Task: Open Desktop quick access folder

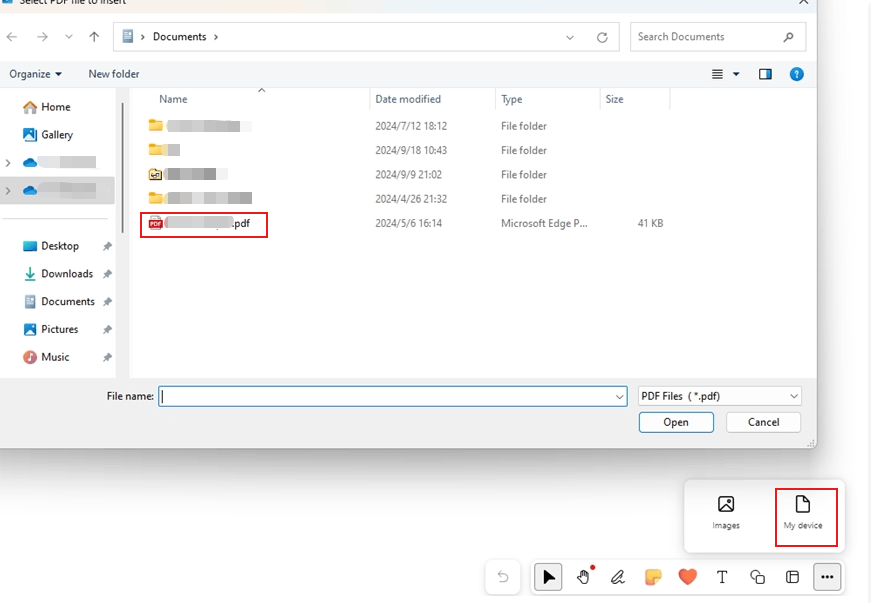Action: coord(51,246)
